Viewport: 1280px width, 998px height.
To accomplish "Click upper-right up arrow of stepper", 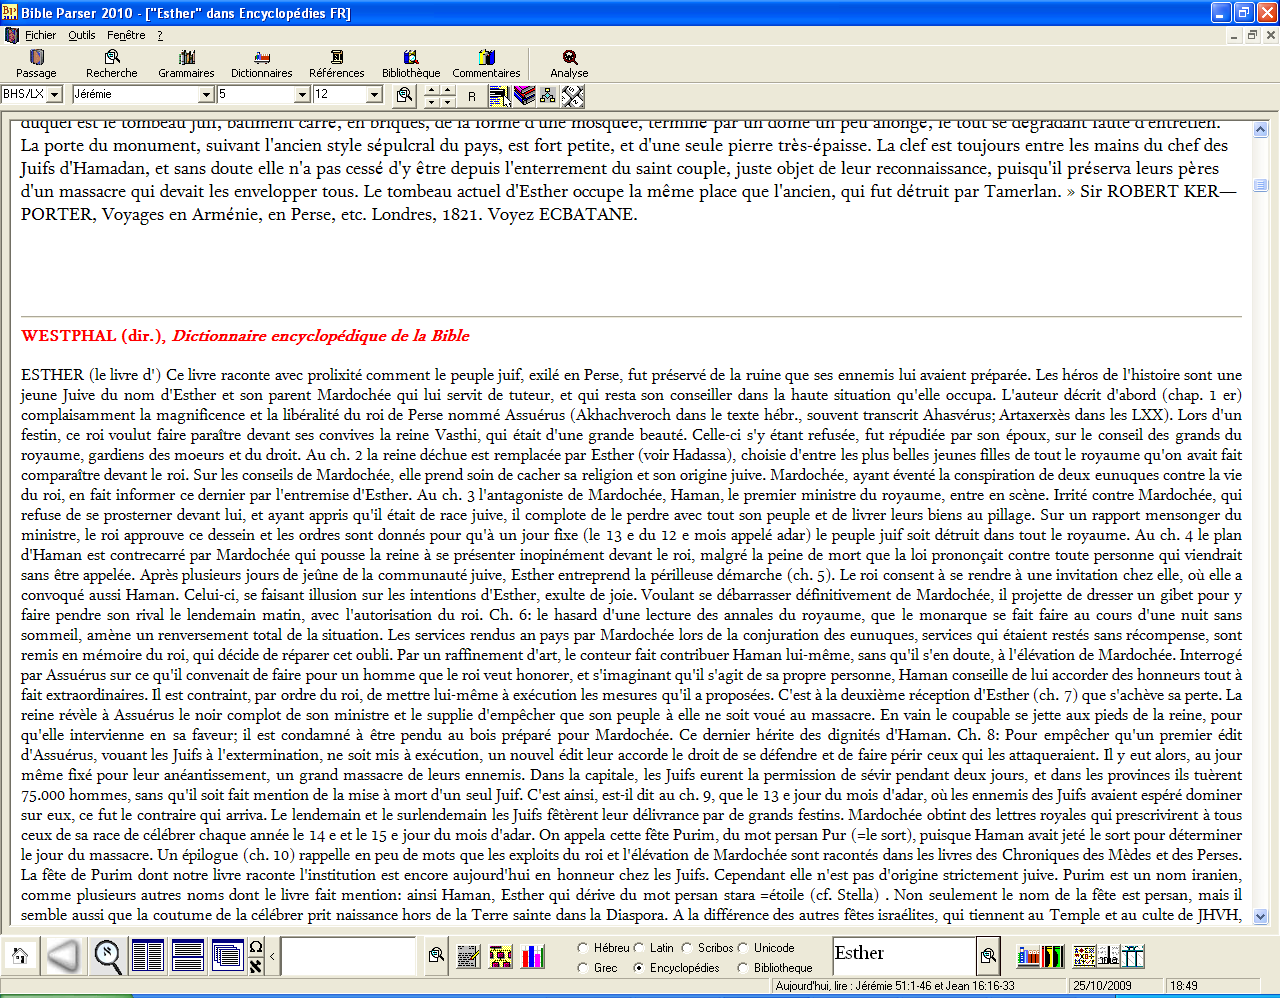I will point(449,90).
